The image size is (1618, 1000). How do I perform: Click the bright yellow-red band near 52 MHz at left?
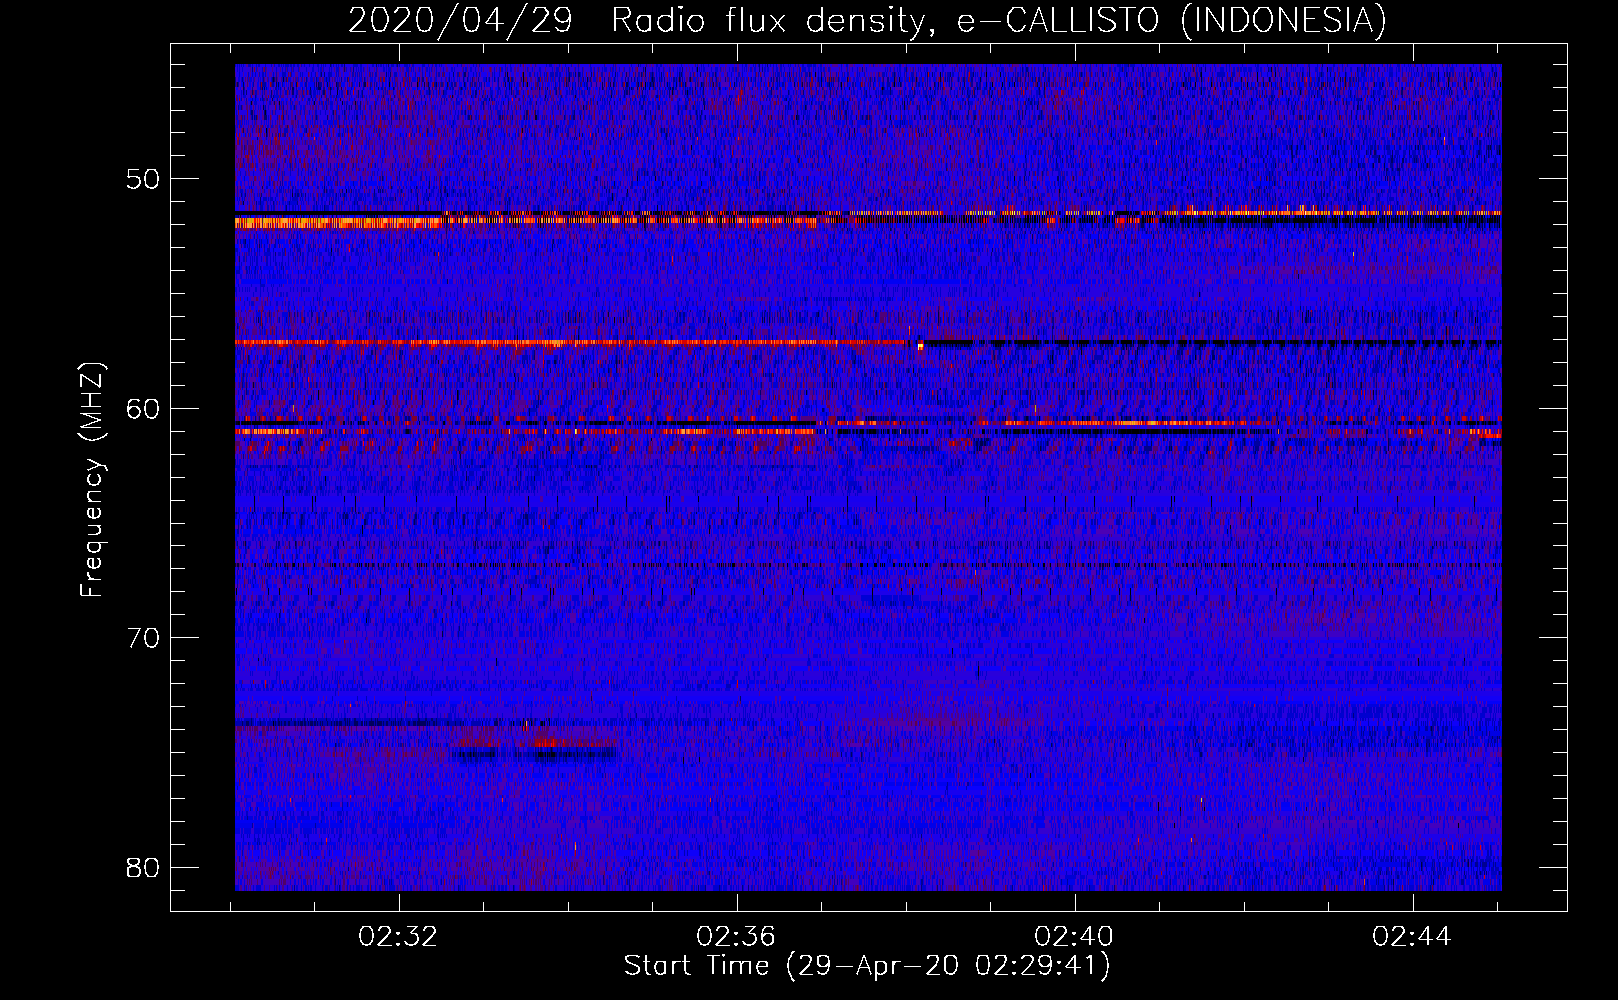(338, 222)
